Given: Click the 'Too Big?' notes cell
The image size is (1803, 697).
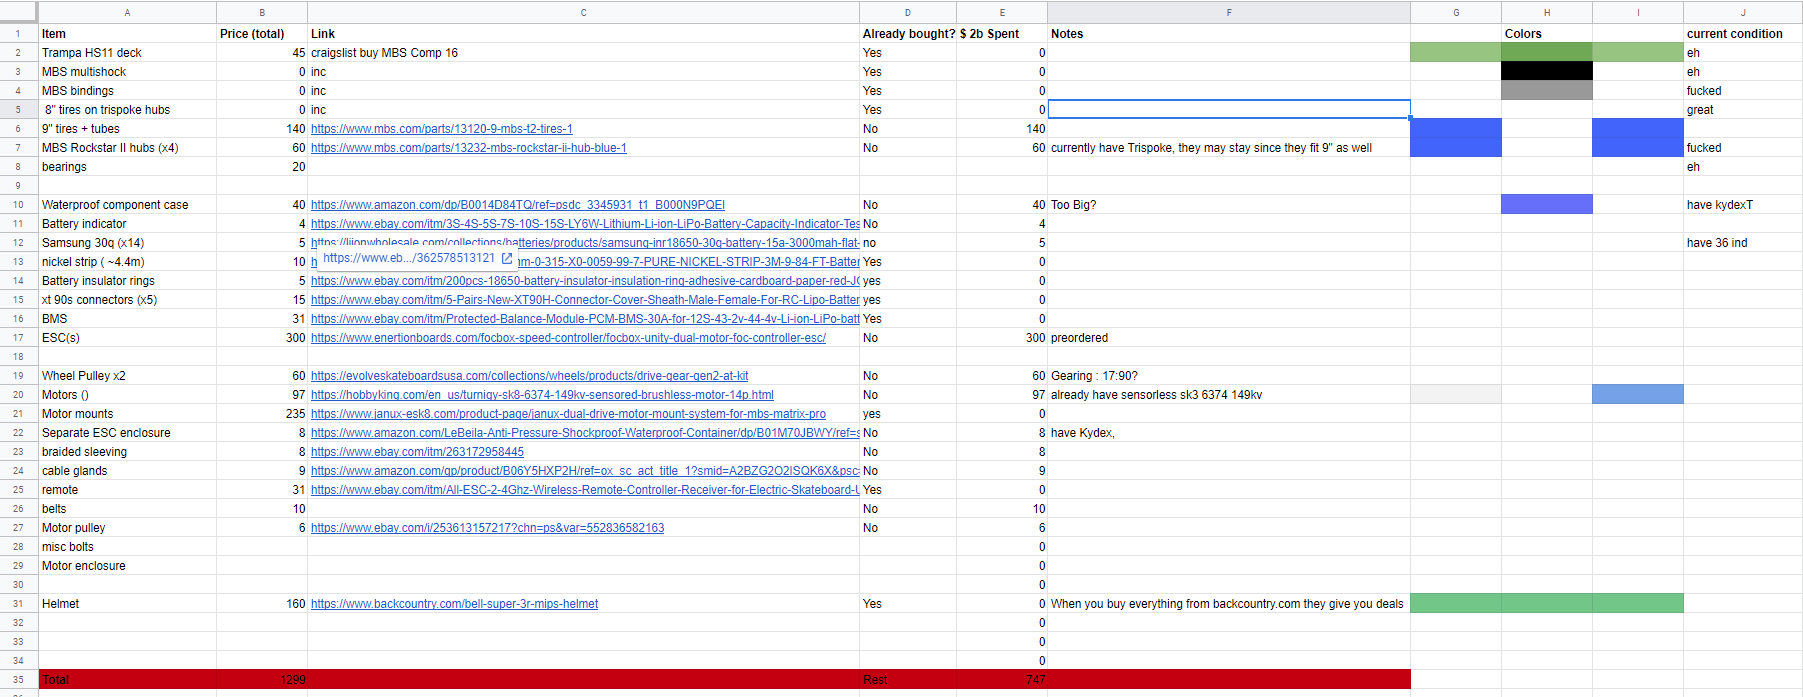Looking at the screenshot, I should click(x=1228, y=205).
